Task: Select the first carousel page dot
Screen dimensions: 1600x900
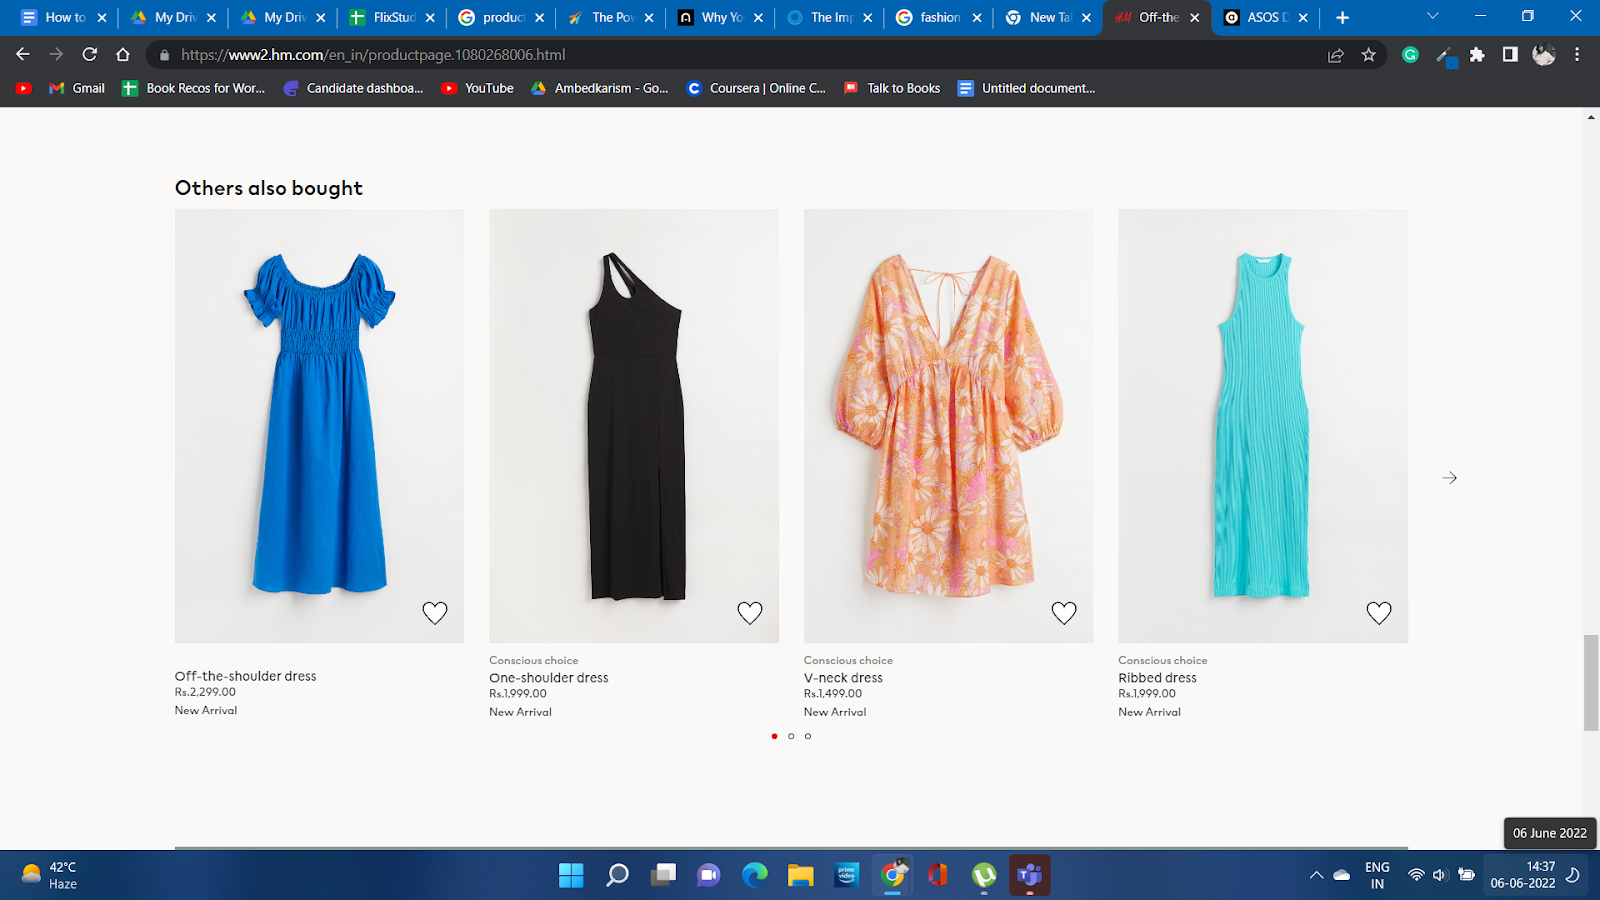Action: [774, 736]
